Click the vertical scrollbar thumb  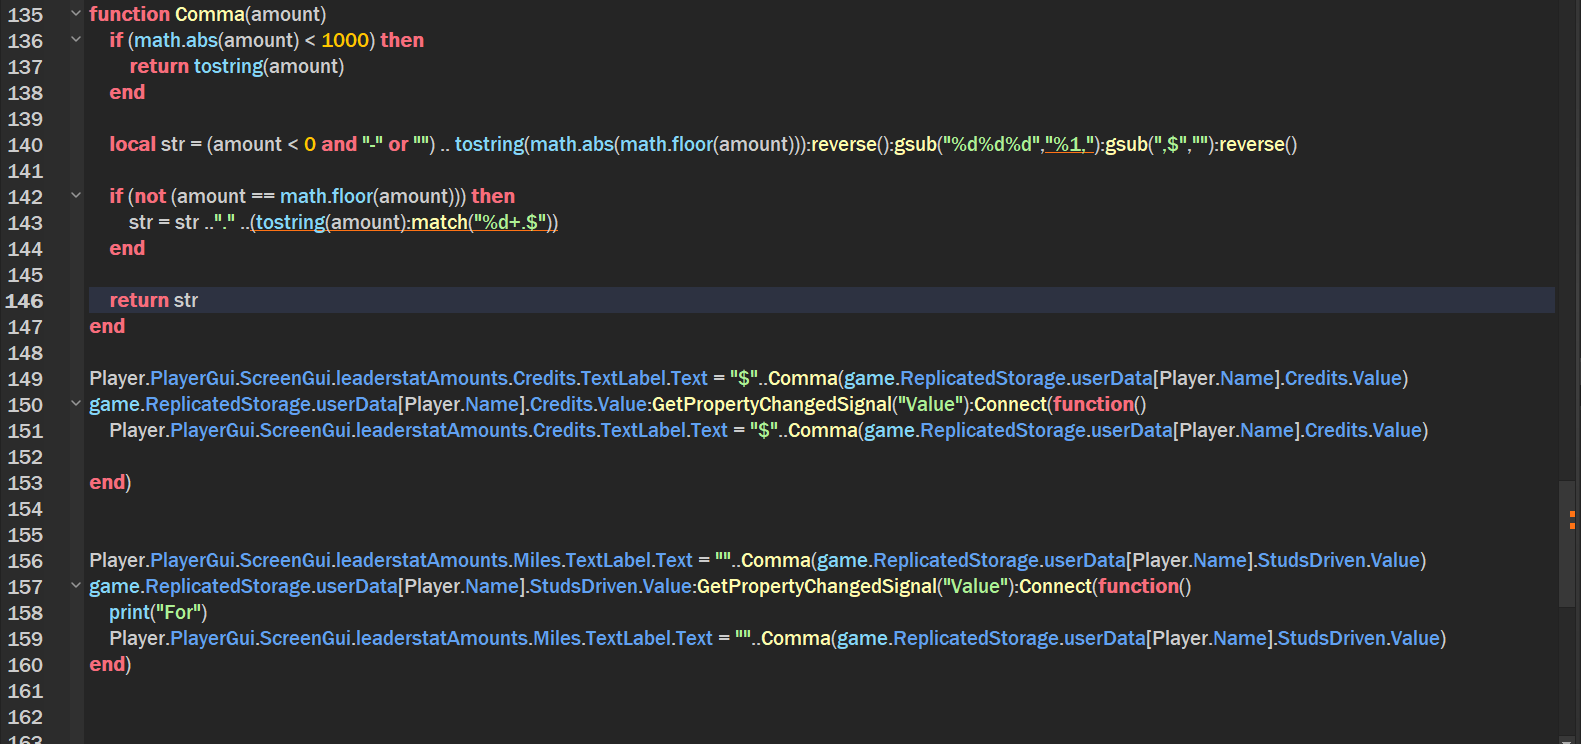1567,543
